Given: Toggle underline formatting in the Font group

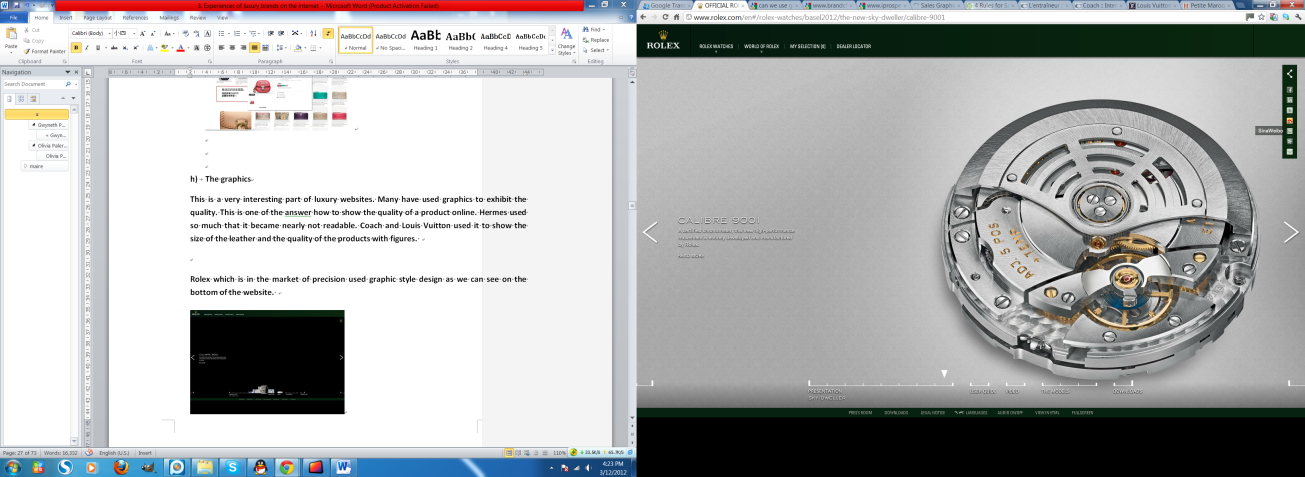Looking at the screenshot, I should [99, 47].
